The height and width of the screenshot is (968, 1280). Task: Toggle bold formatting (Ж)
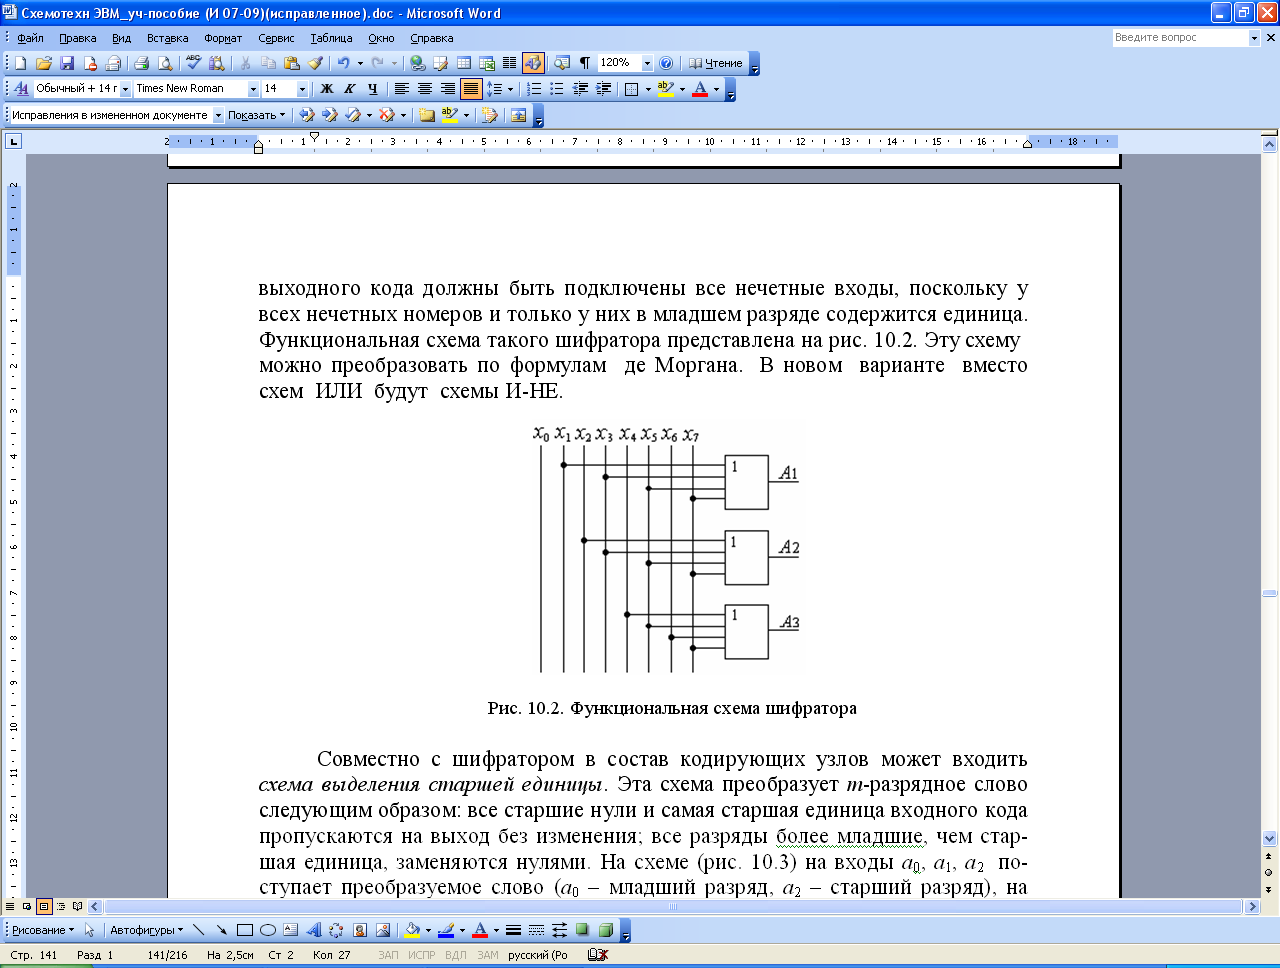click(x=326, y=89)
